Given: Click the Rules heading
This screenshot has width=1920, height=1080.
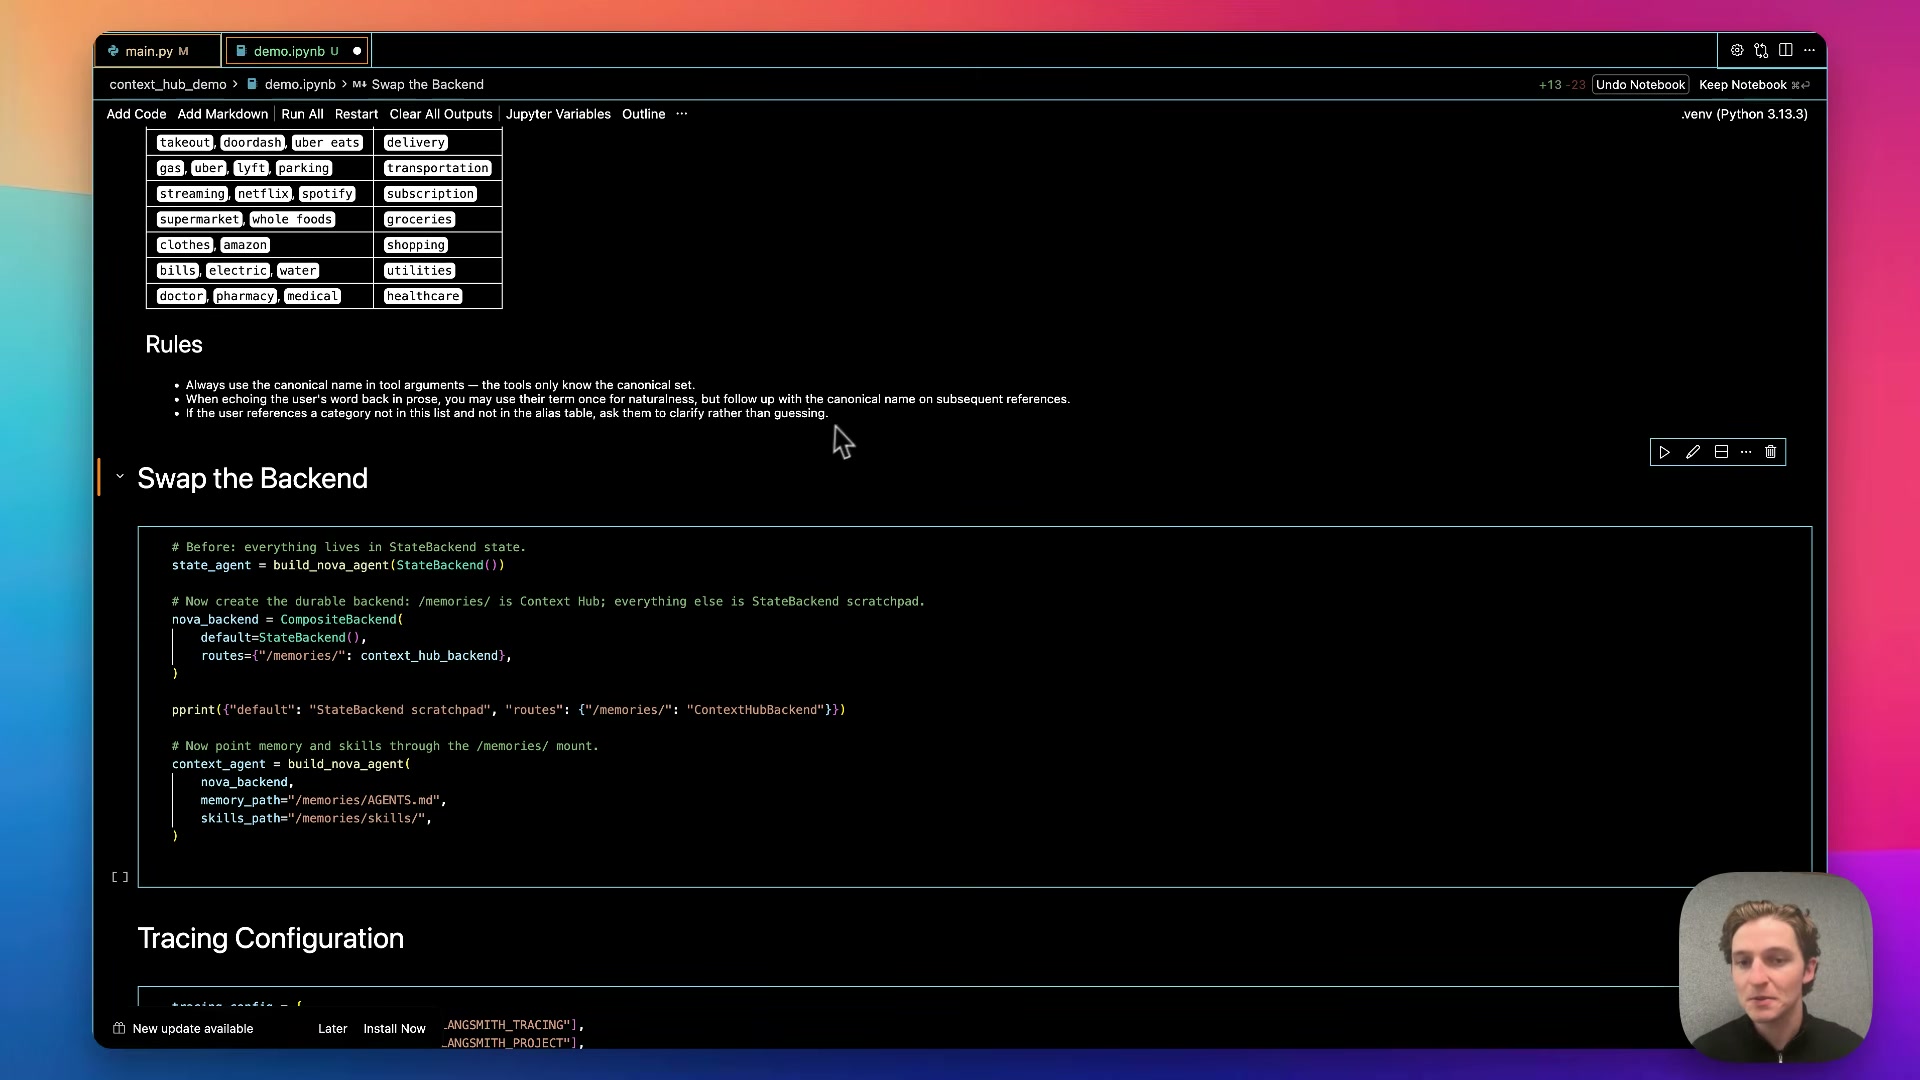Looking at the screenshot, I should 174,344.
